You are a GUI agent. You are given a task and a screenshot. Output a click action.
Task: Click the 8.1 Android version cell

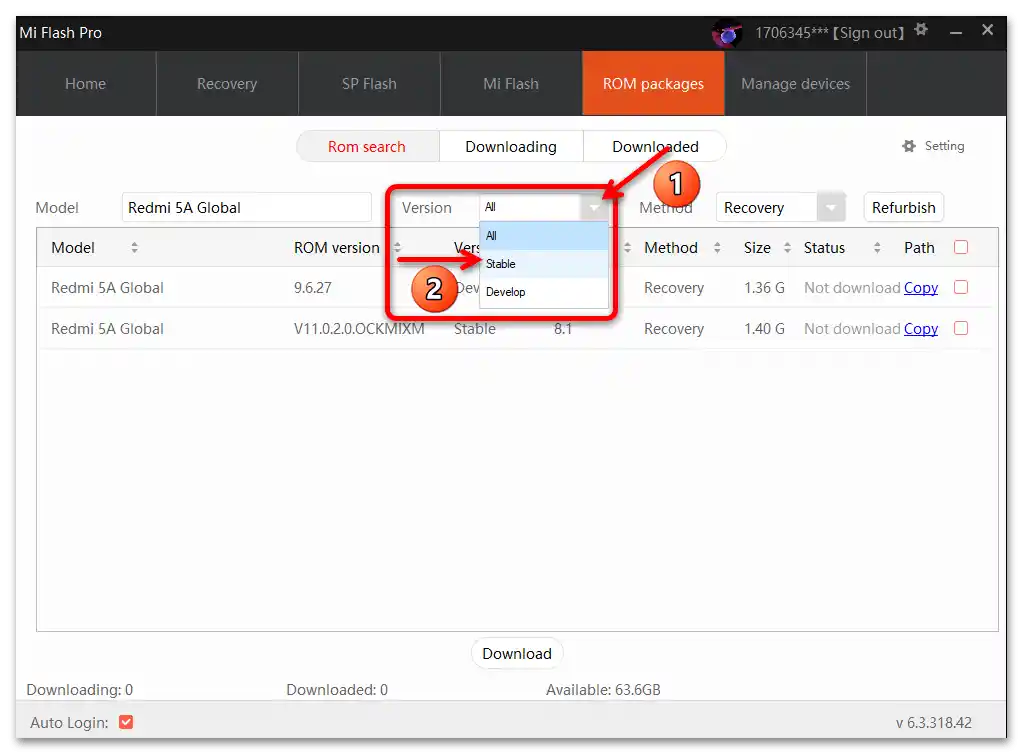pyautogui.click(x=562, y=329)
